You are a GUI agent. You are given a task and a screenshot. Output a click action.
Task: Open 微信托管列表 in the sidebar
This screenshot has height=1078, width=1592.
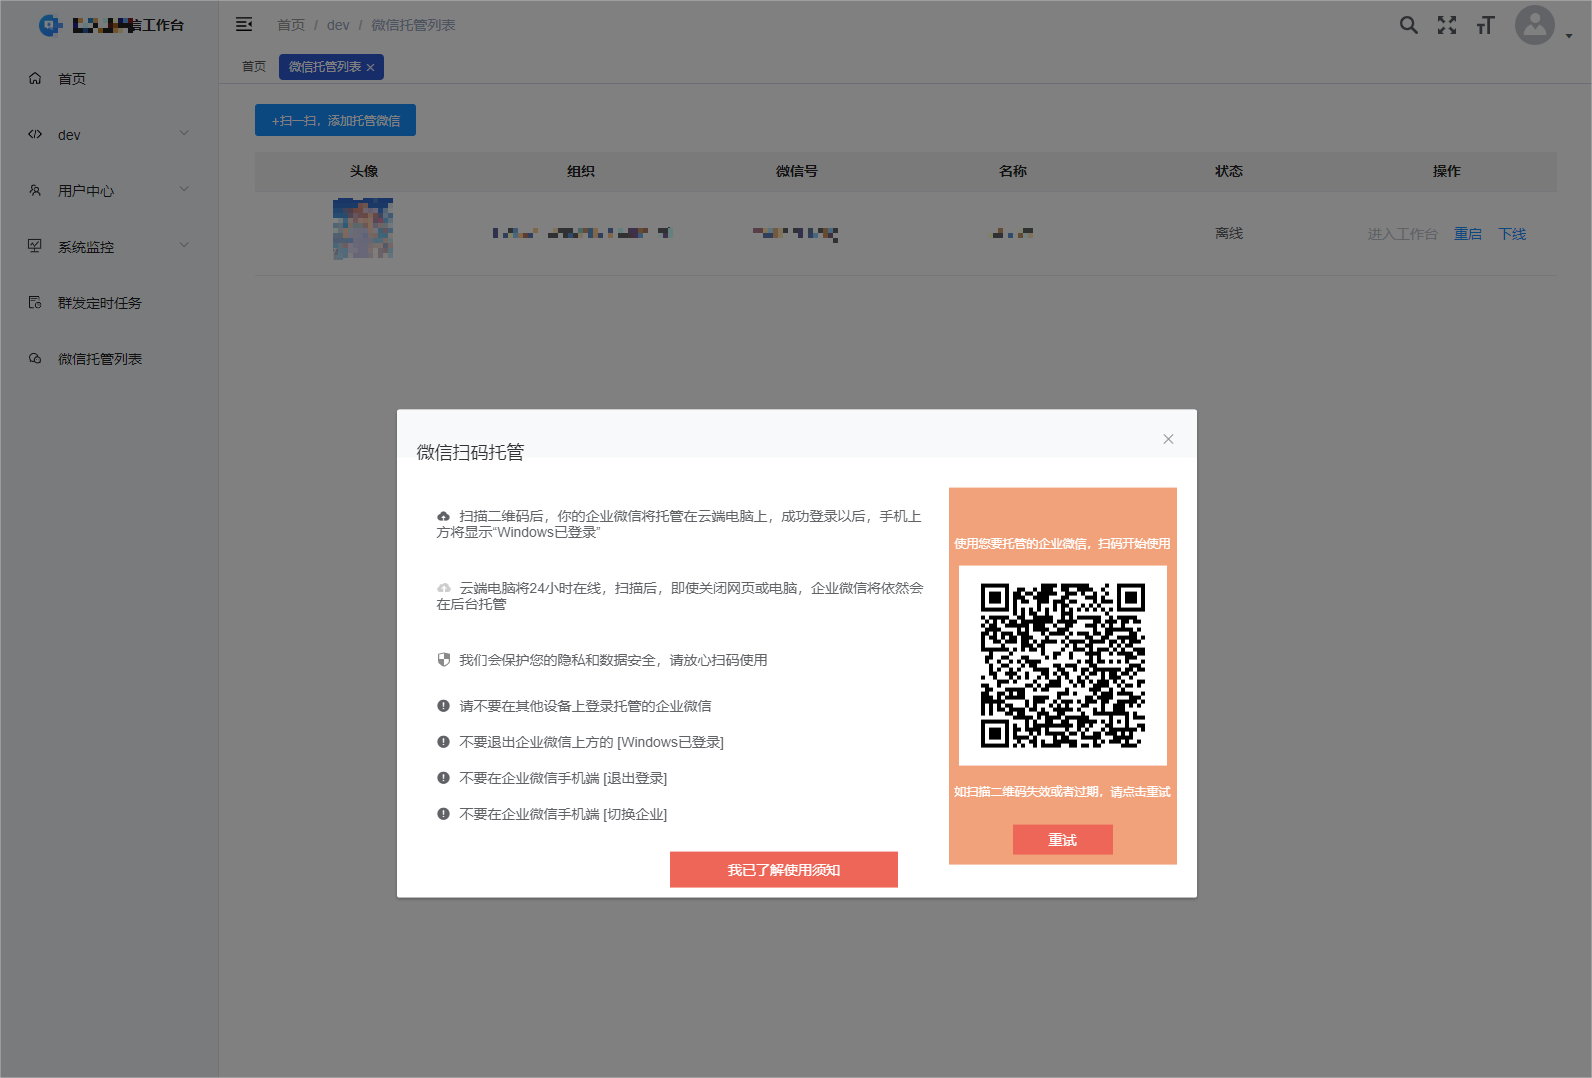(x=100, y=359)
